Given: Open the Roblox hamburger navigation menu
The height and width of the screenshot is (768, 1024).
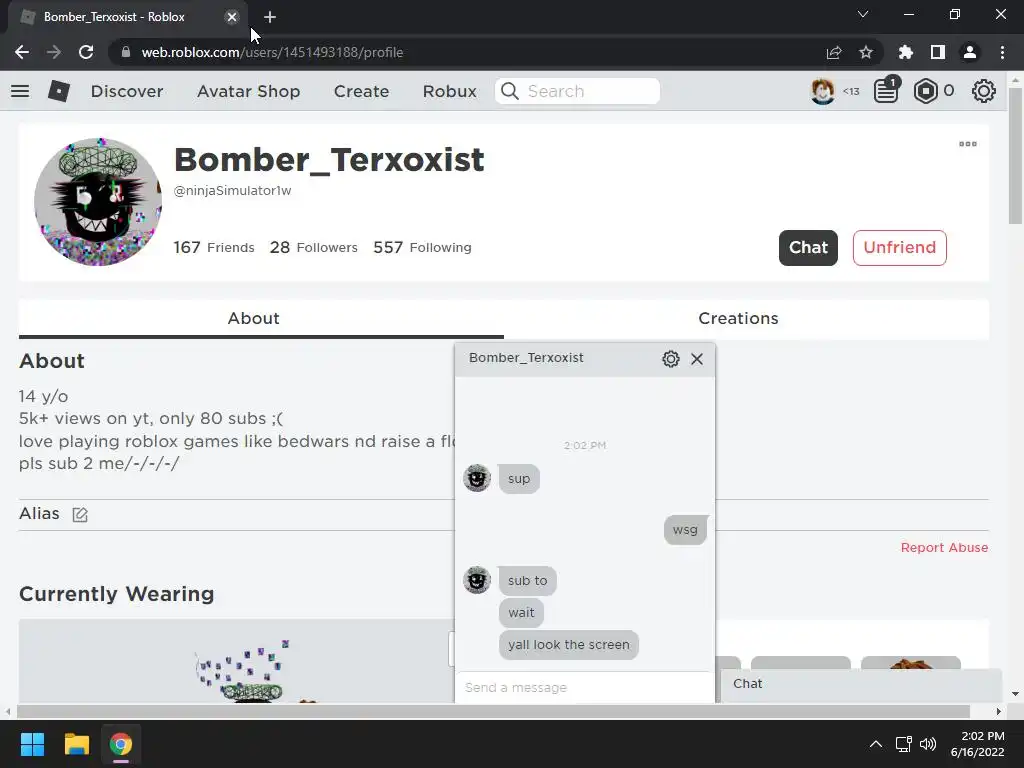Looking at the screenshot, I should 20,91.
